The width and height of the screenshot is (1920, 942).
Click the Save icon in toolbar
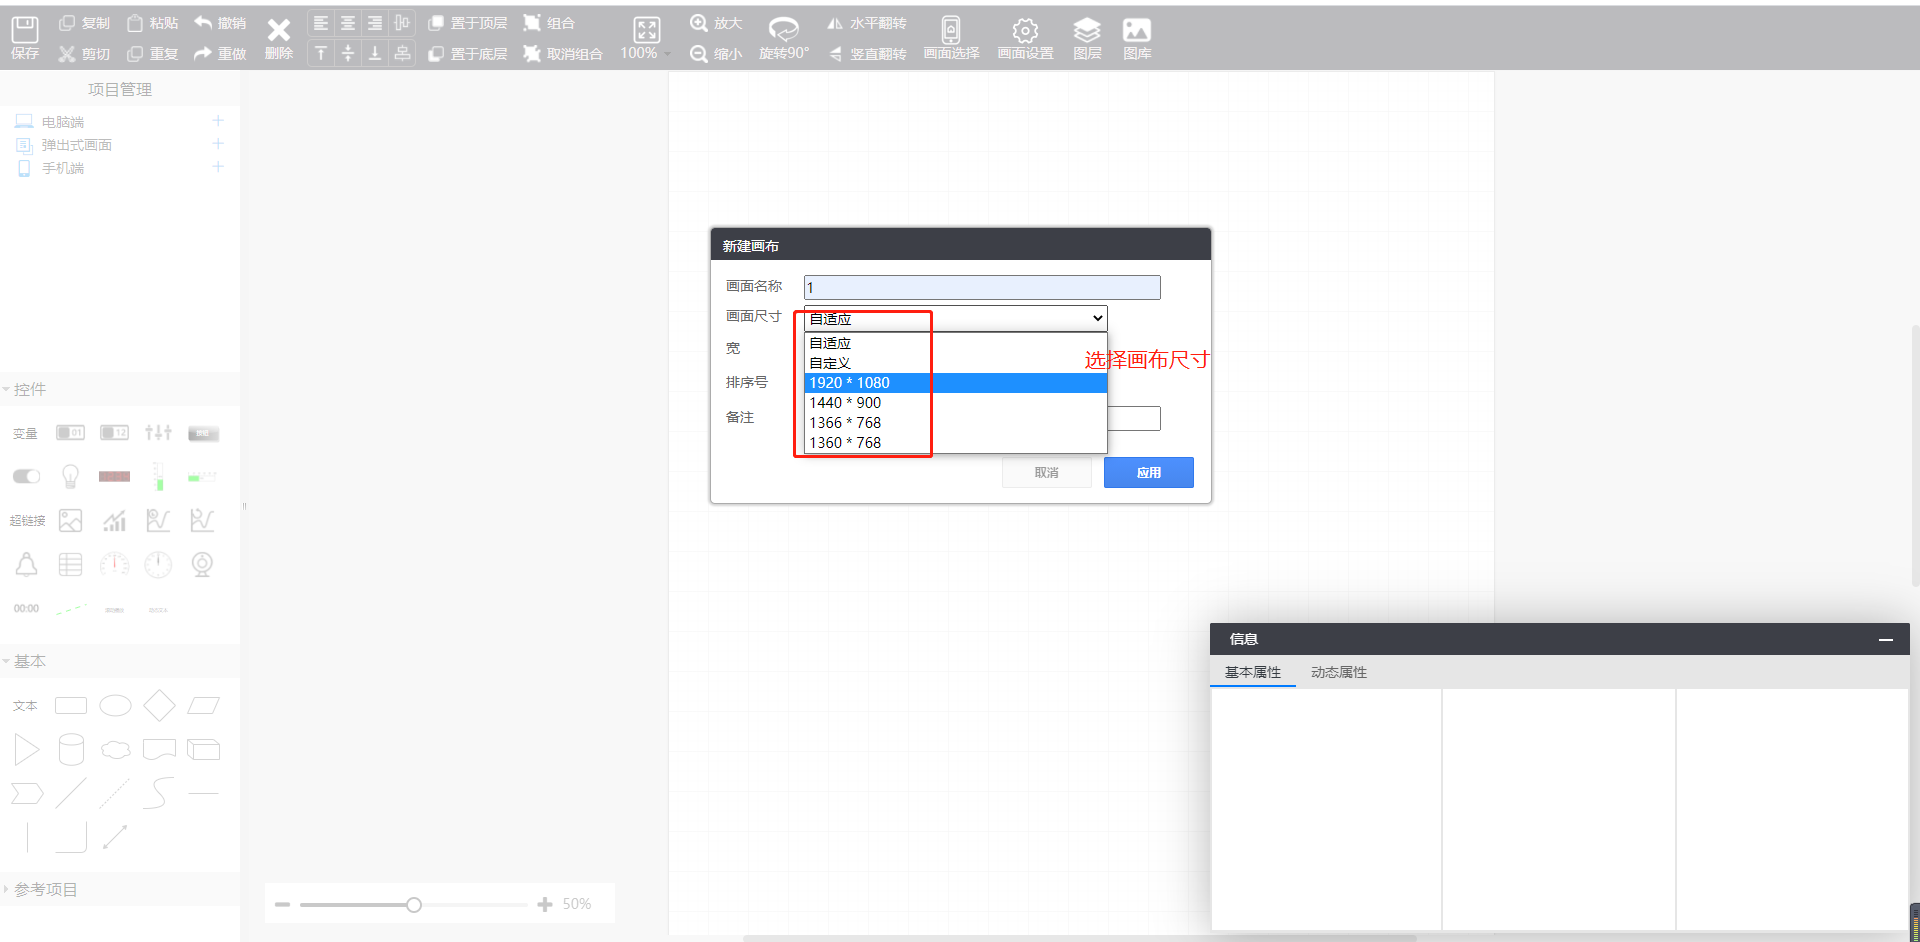pos(25,30)
